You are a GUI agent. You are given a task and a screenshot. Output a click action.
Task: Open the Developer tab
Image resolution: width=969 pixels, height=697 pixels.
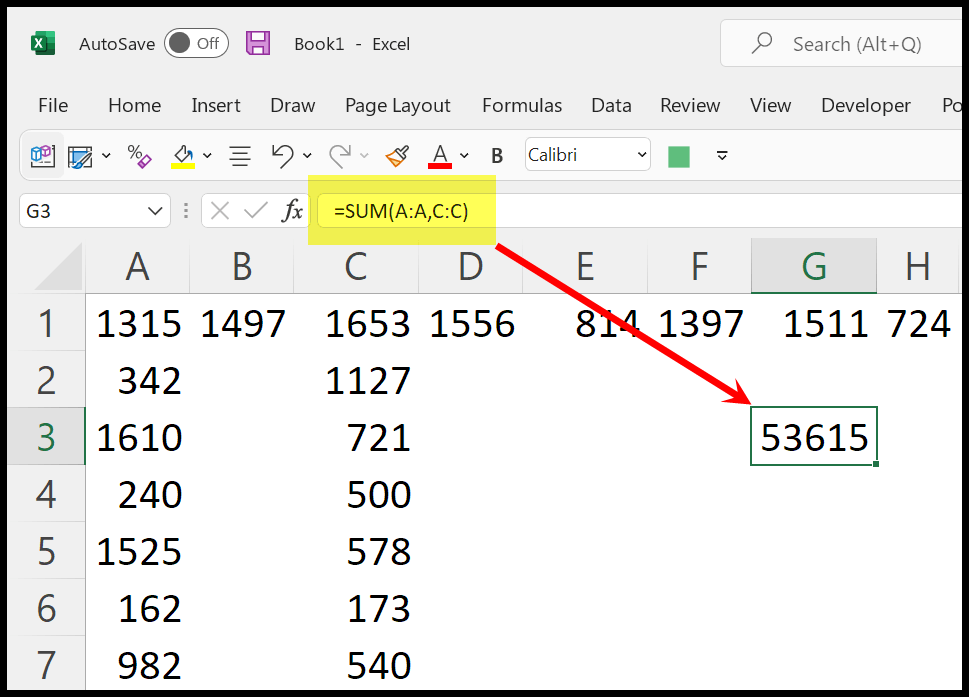(x=865, y=105)
